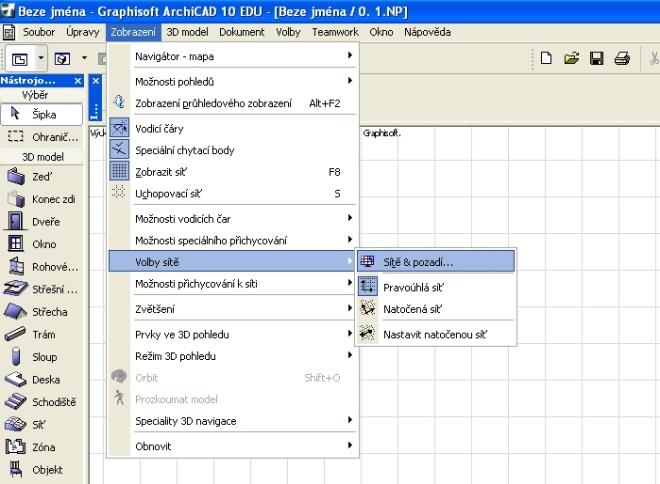Select the Objekt object tool
Viewport: 660px width, 484px height.
[42, 470]
